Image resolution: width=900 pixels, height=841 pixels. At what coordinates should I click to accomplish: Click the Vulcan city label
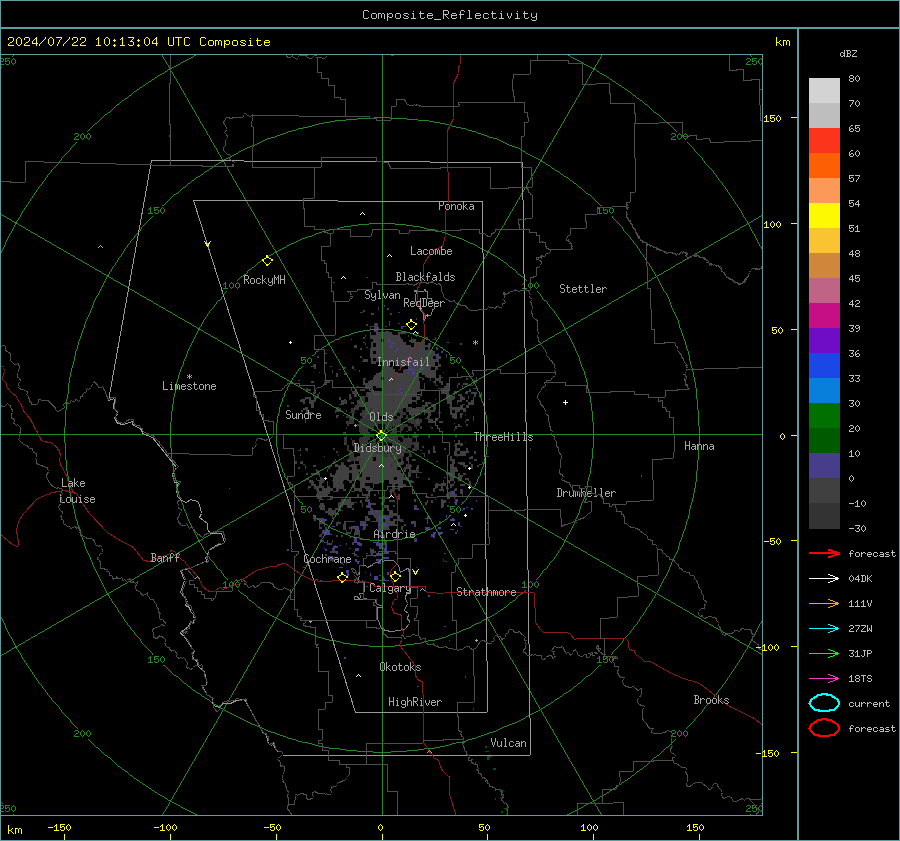pyautogui.click(x=509, y=743)
